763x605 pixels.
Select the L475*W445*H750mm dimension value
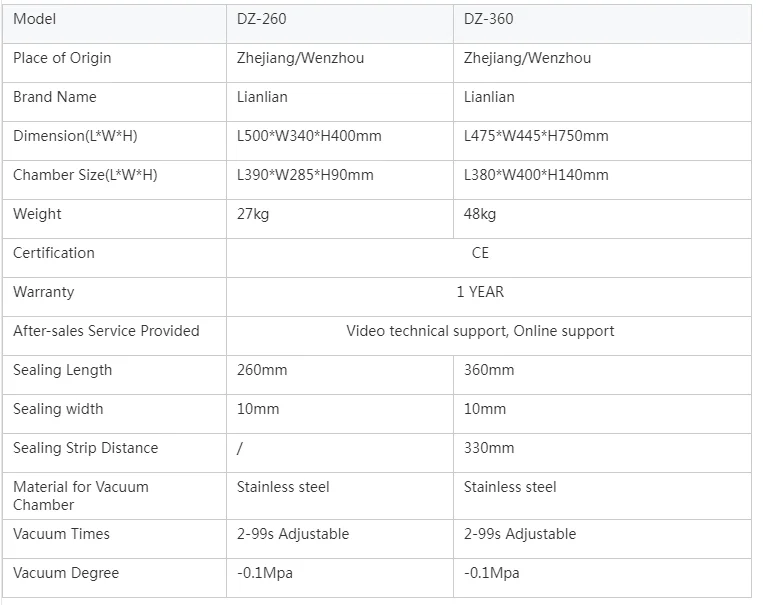[536, 136]
